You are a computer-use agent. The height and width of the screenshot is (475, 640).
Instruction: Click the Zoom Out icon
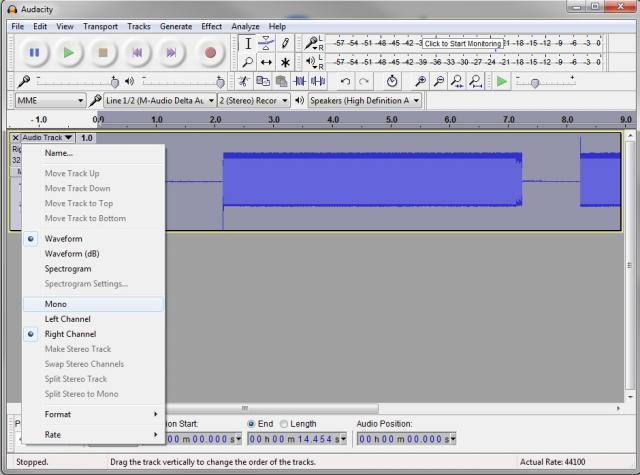[439, 82]
